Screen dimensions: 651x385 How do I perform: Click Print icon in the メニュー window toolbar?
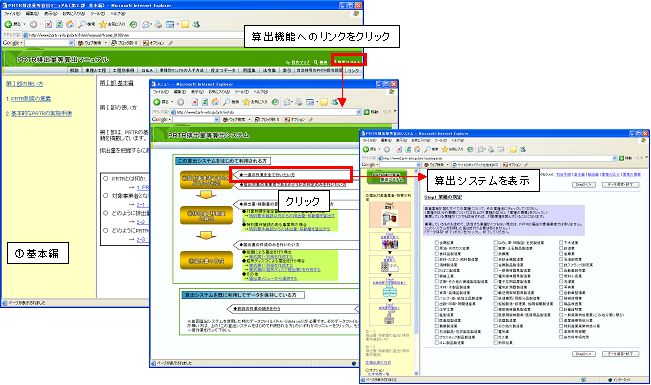click(x=298, y=102)
